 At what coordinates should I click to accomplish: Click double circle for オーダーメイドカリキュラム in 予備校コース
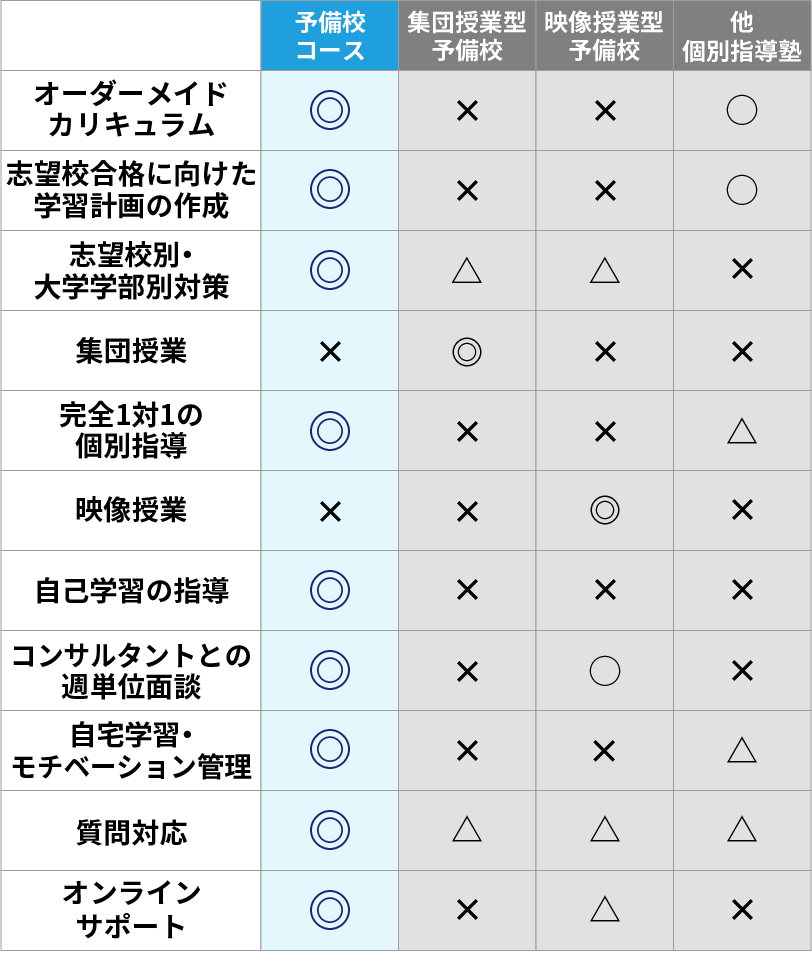click(330, 110)
